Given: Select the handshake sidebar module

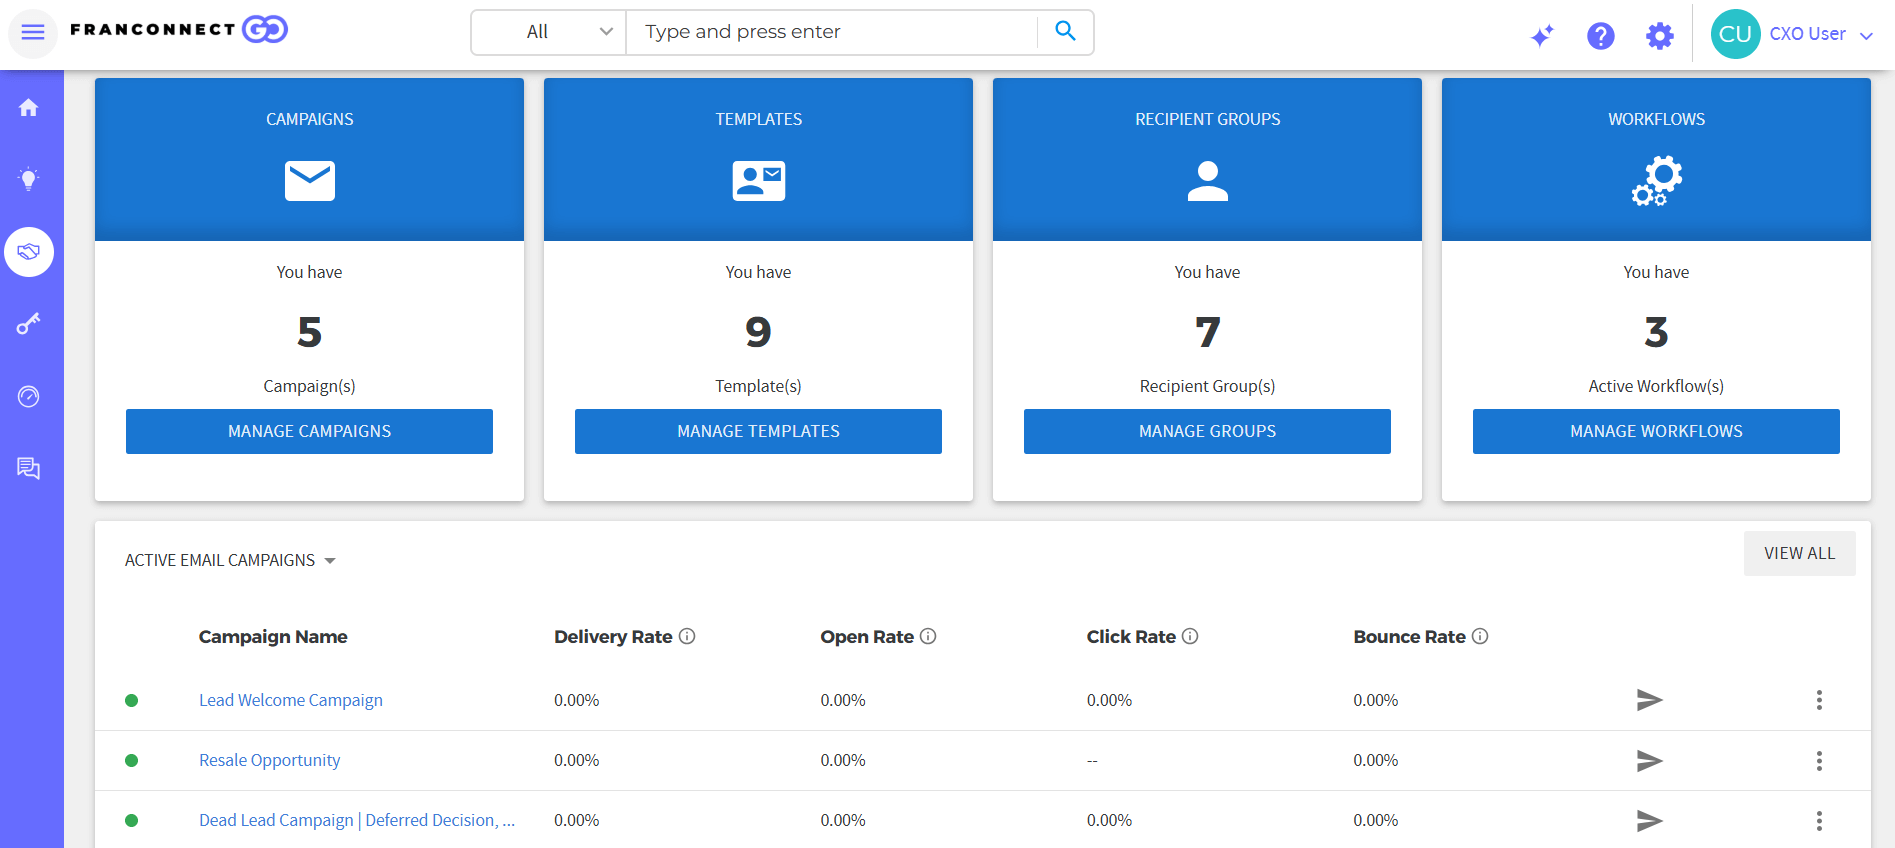Looking at the screenshot, I should (29, 252).
